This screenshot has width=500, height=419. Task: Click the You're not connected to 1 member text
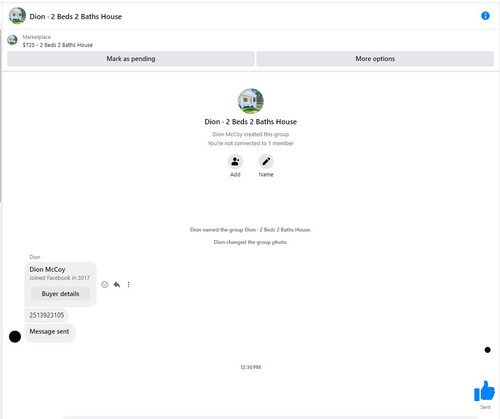[251, 143]
